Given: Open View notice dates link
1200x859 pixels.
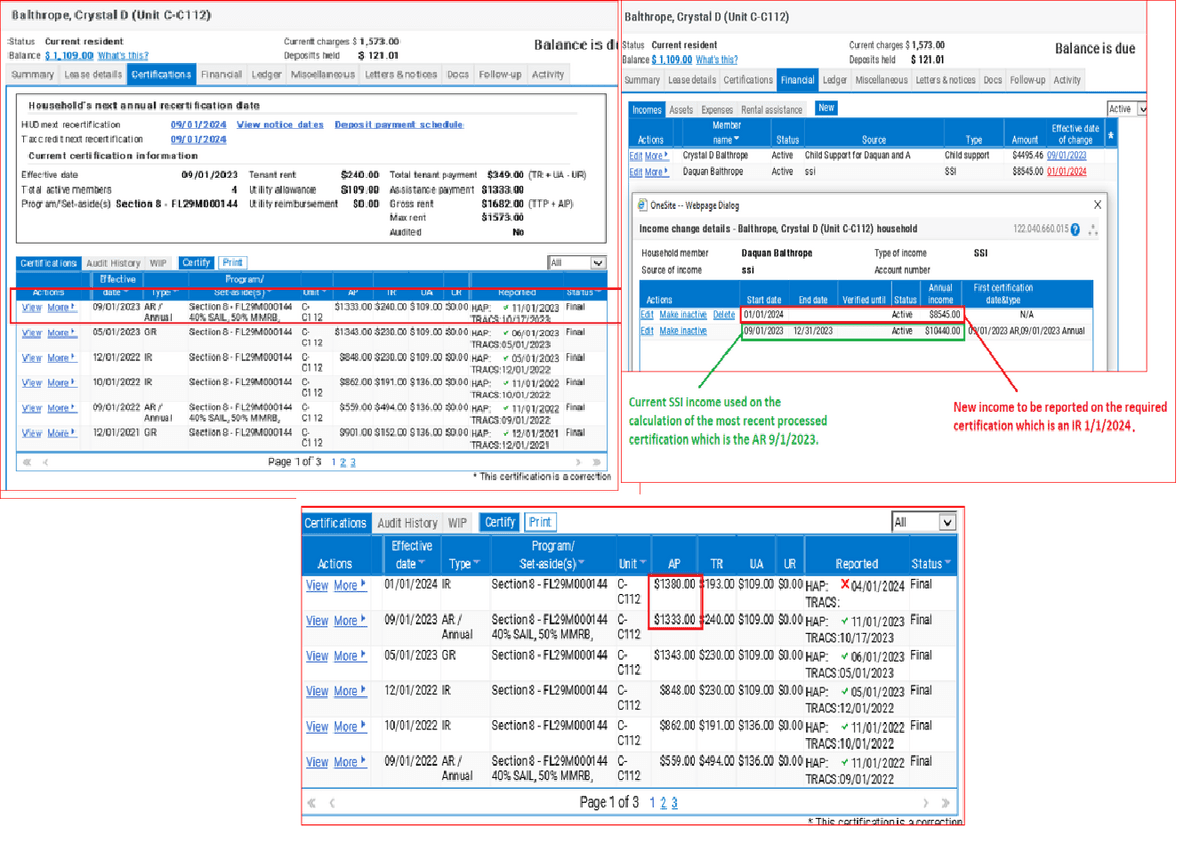Looking at the screenshot, I should pyautogui.click(x=280, y=125).
